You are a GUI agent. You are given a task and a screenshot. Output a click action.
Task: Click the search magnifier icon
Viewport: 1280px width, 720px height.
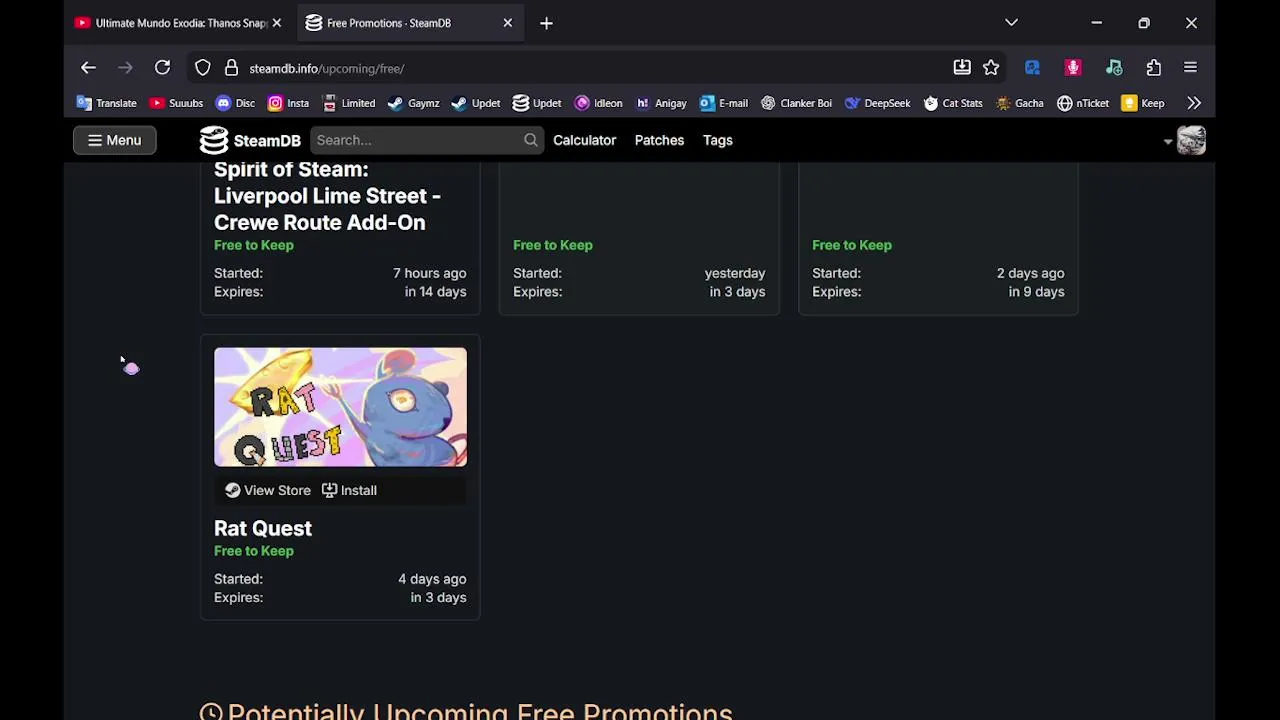tap(531, 140)
